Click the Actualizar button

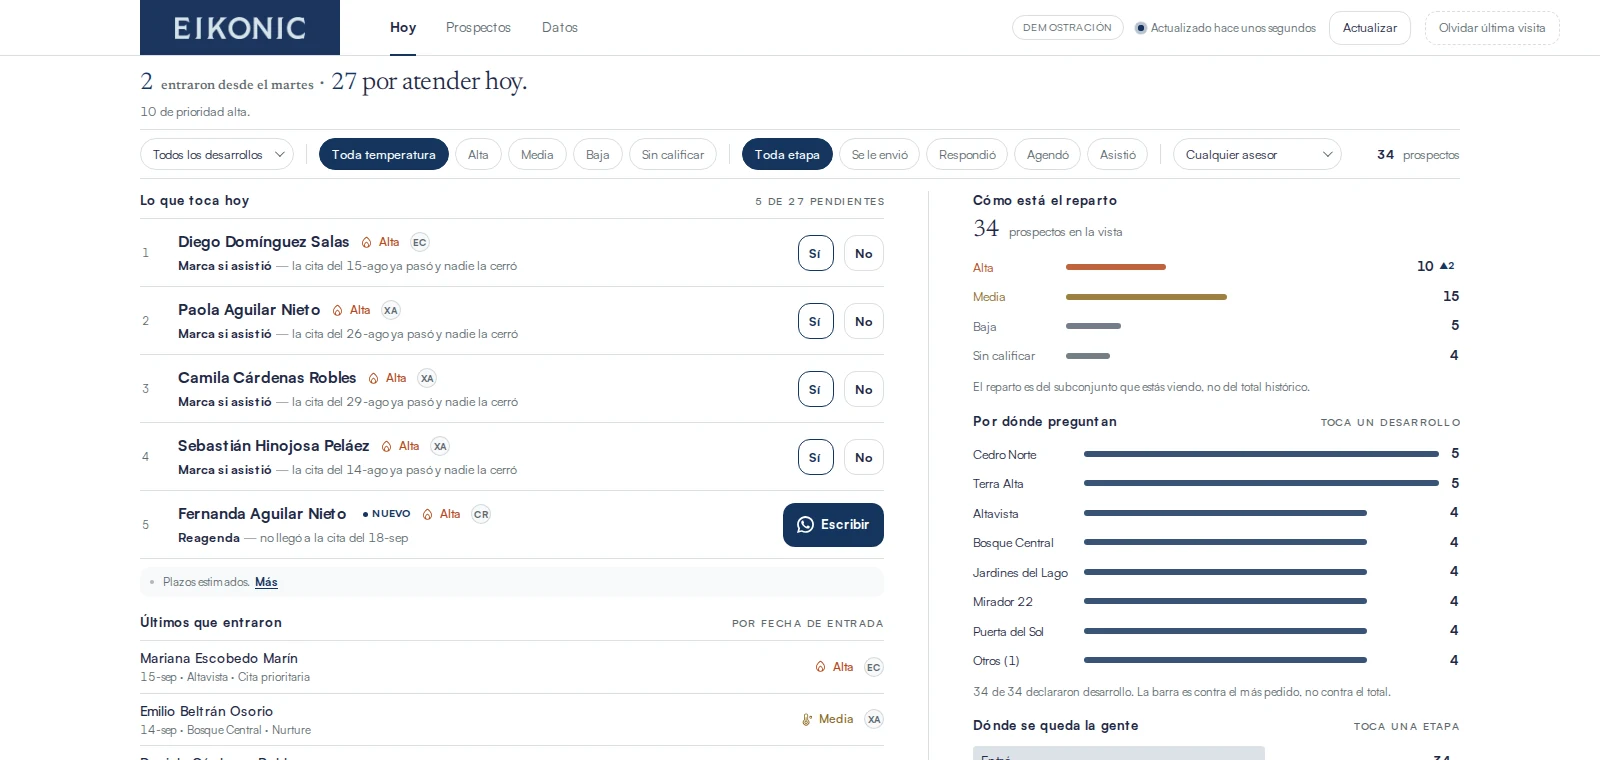1370,28
